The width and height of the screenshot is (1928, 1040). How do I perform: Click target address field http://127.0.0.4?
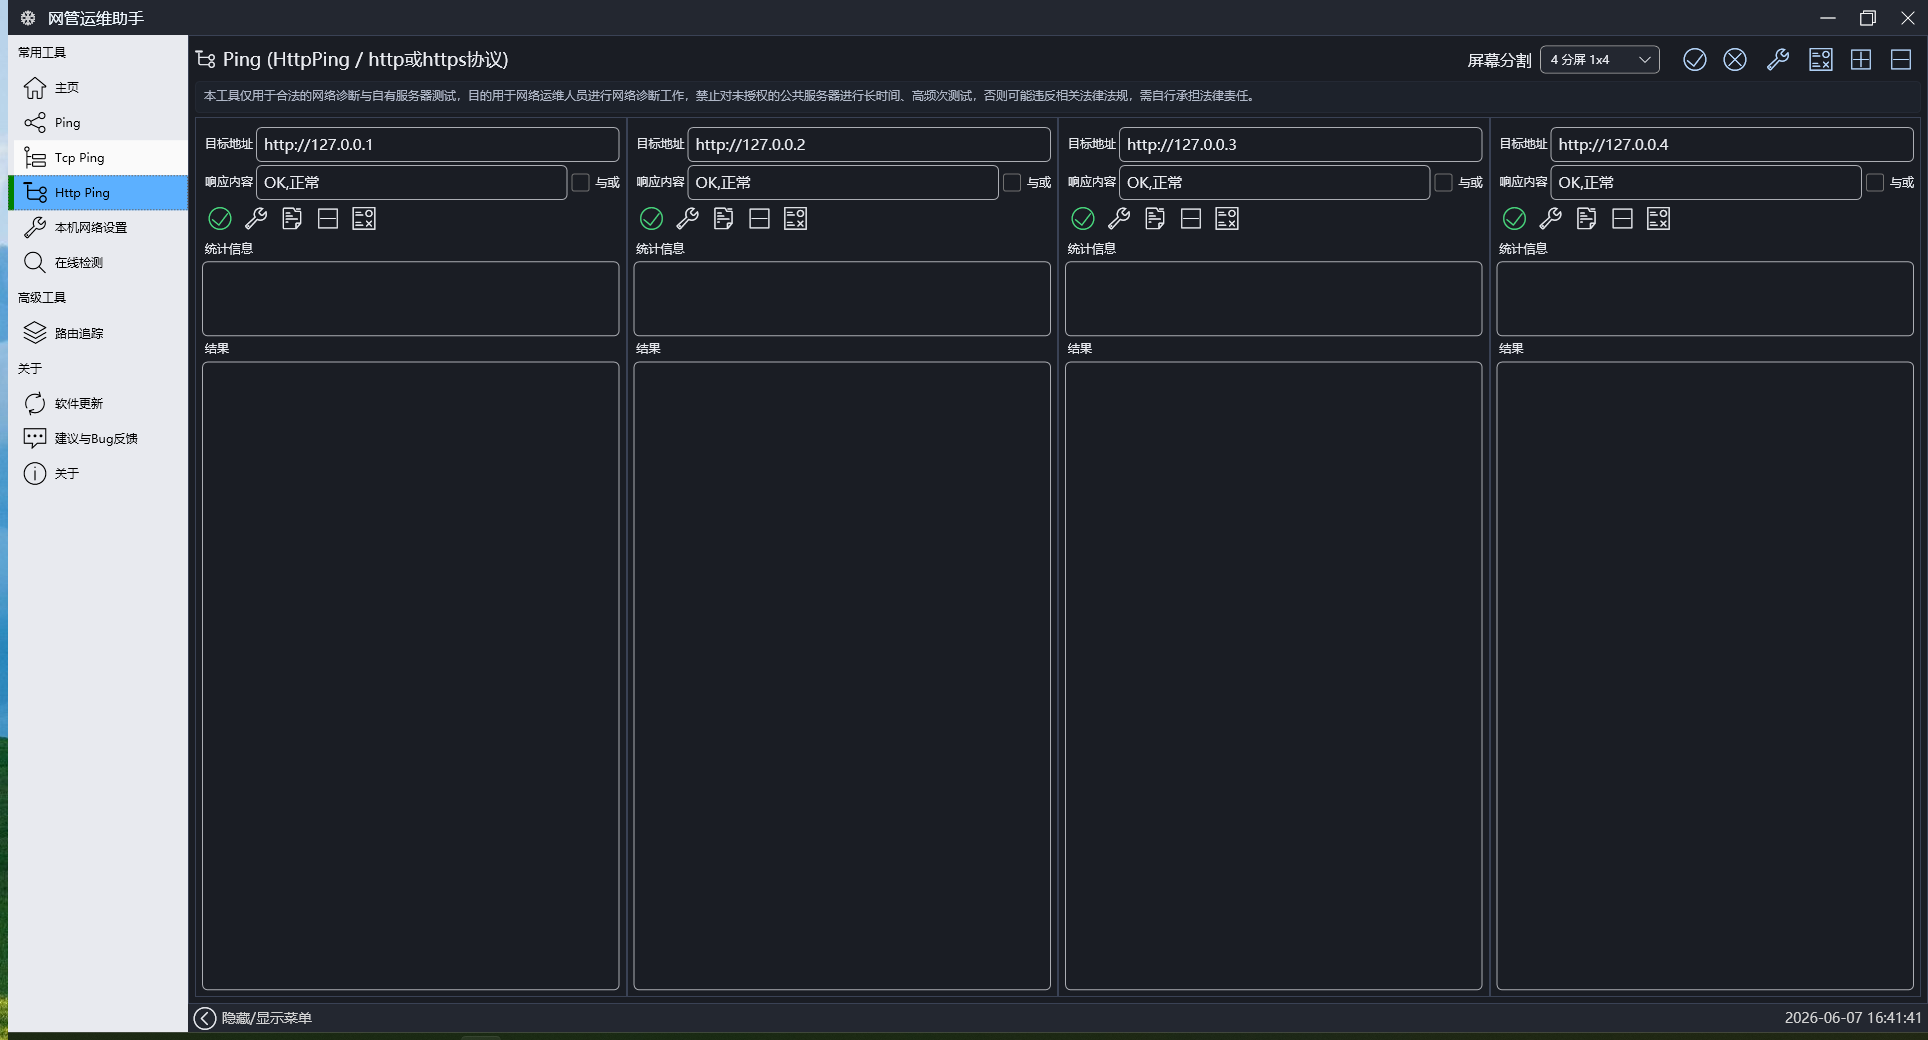coord(1732,144)
